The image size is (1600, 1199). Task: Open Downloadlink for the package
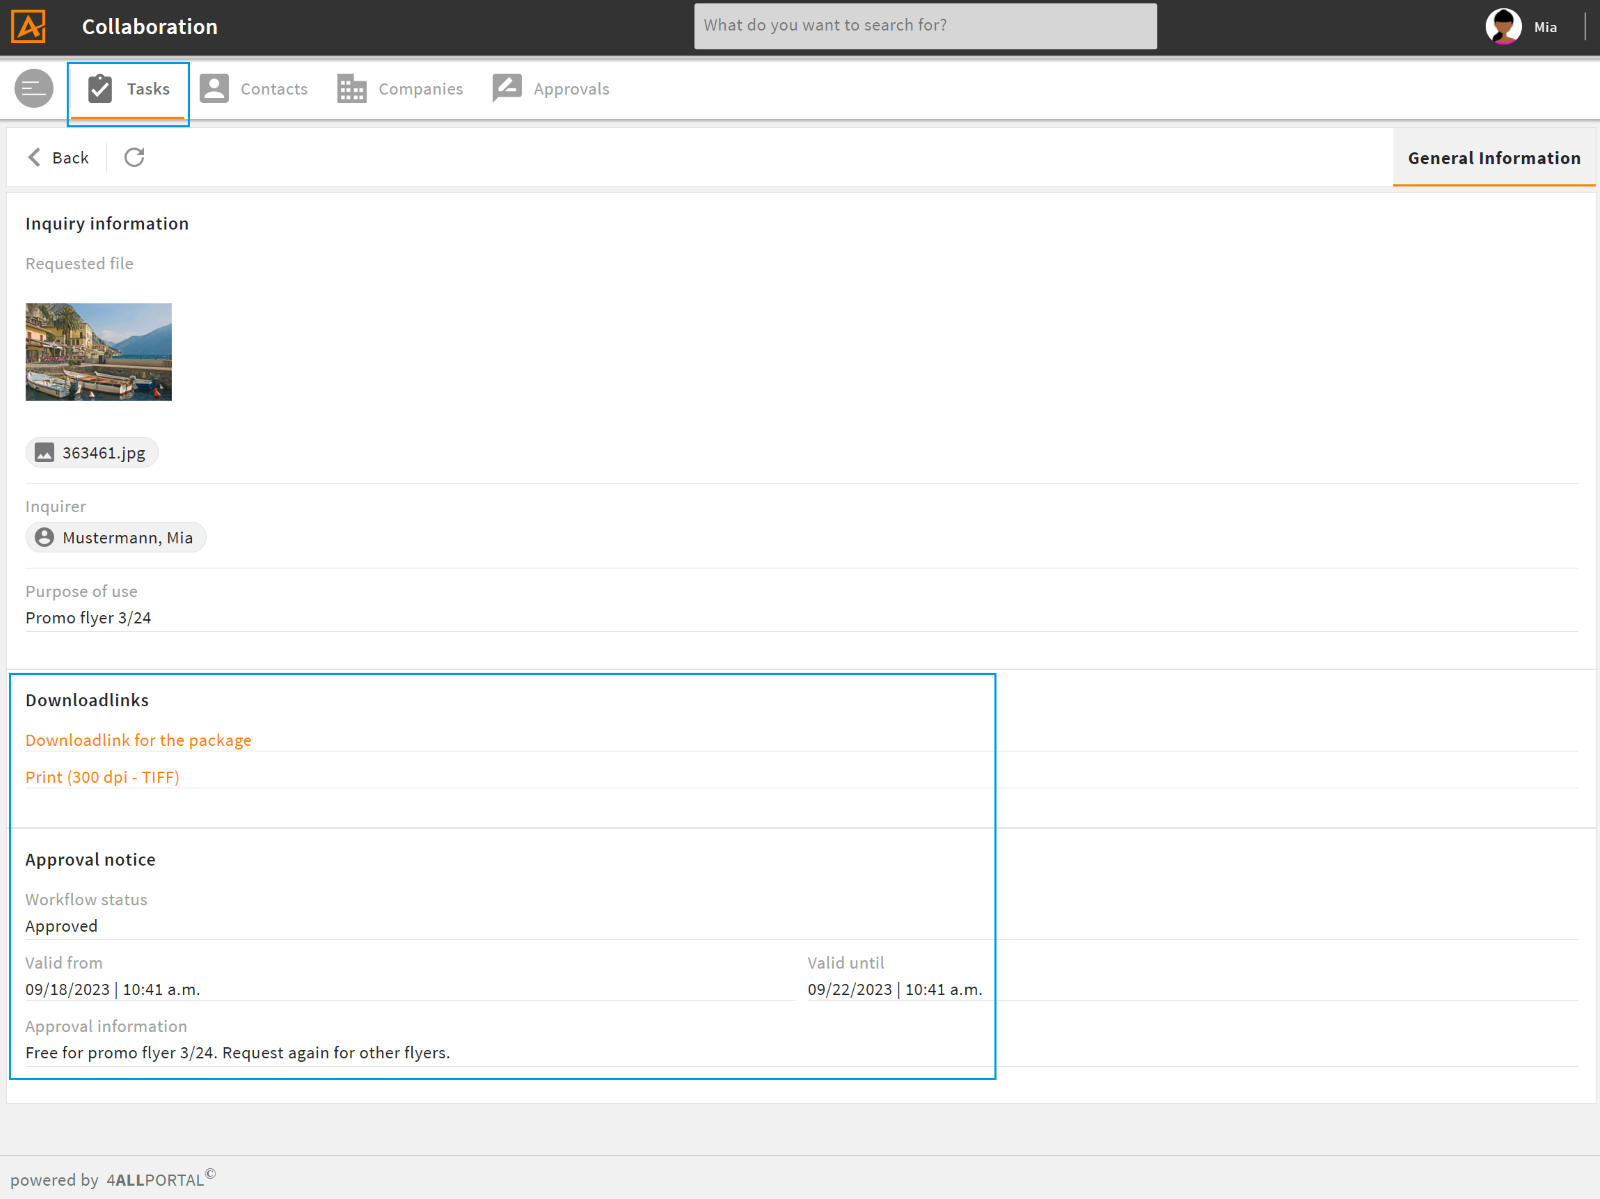(138, 740)
